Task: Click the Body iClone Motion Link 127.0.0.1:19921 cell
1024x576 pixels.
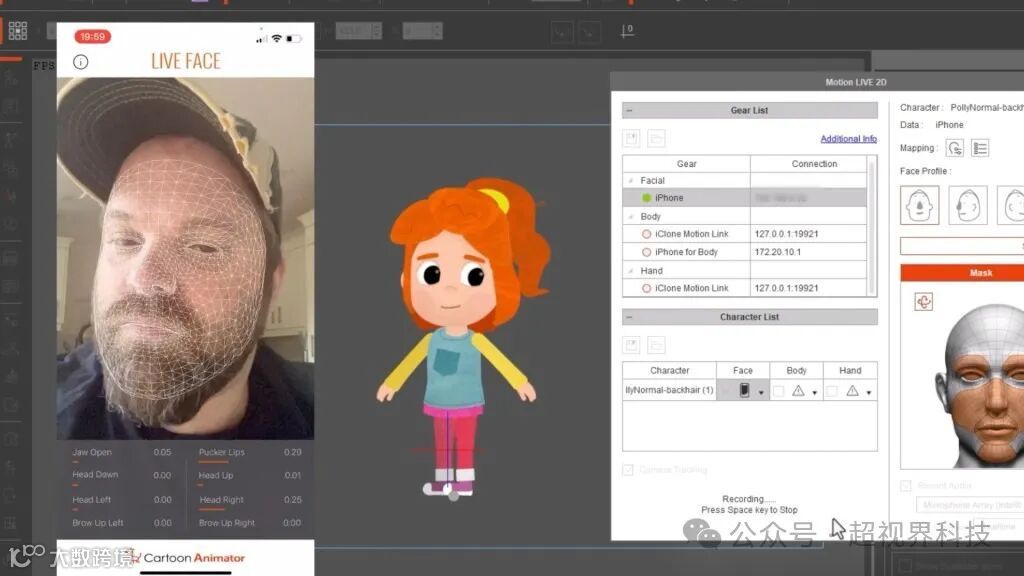Action: pyautogui.click(x=808, y=234)
